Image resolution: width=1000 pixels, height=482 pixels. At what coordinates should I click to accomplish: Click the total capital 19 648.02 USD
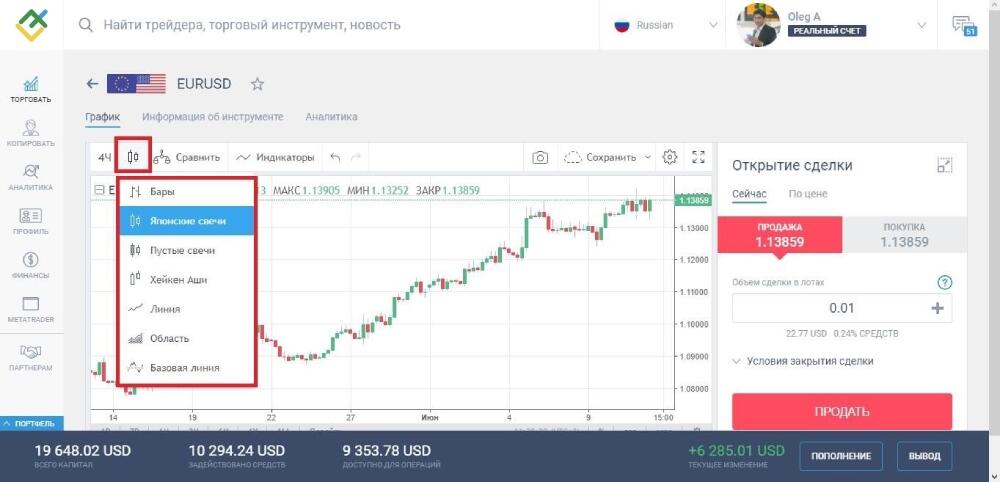point(82,451)
